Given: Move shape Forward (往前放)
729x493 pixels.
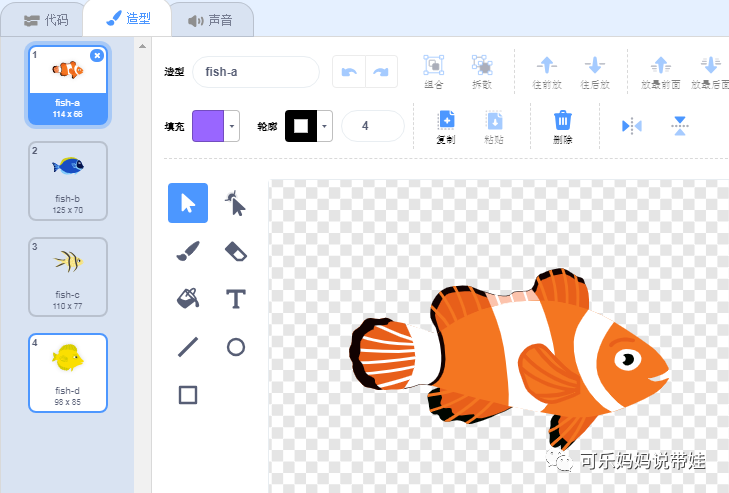Looking at the screenshot, I should 547,72.
